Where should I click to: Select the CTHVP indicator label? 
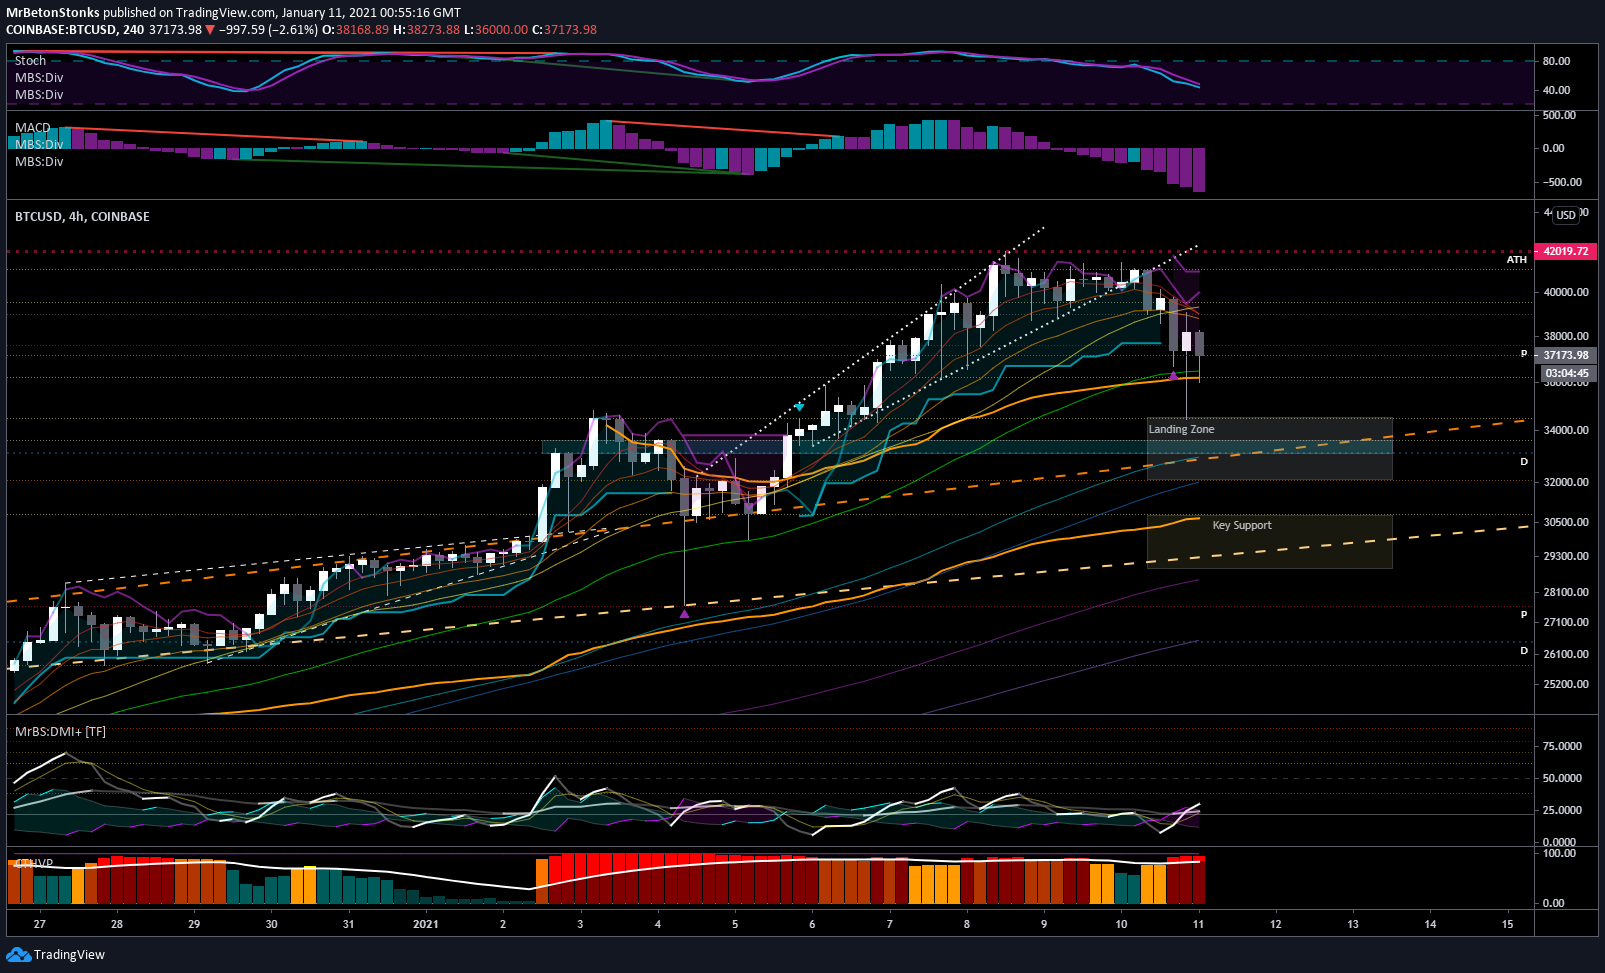[34, 863]
